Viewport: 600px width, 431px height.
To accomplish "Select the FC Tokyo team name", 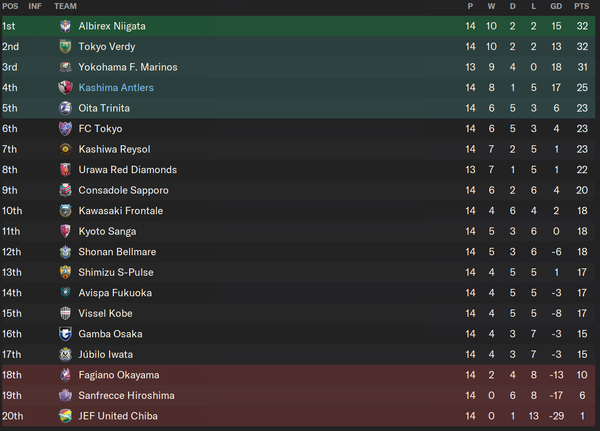I will [x=100, y=129].
